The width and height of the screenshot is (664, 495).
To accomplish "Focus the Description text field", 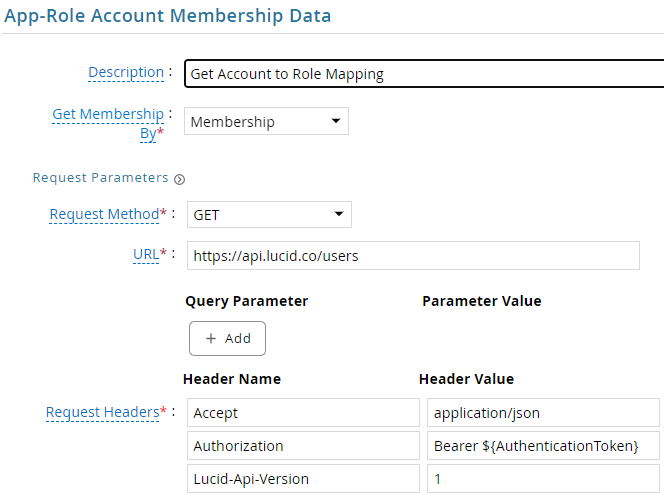I will tap(424, 74).
